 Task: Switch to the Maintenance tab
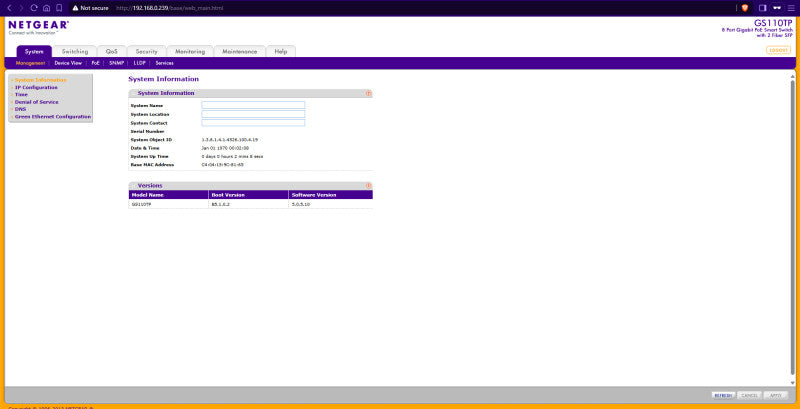point(240,52)
